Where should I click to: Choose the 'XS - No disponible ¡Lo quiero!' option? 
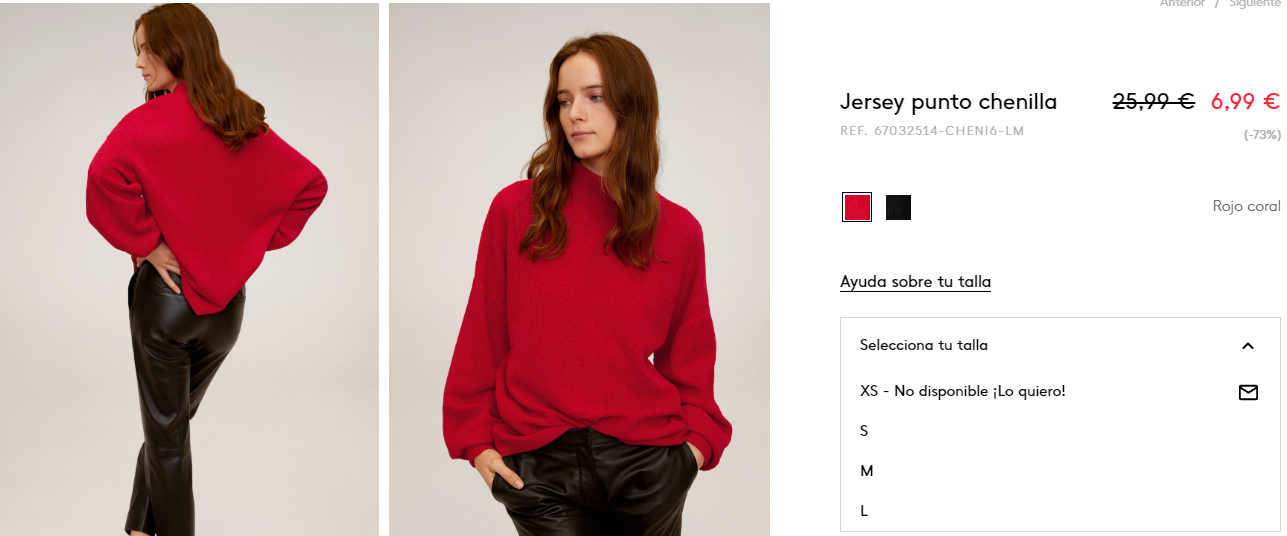point(1060,391)
